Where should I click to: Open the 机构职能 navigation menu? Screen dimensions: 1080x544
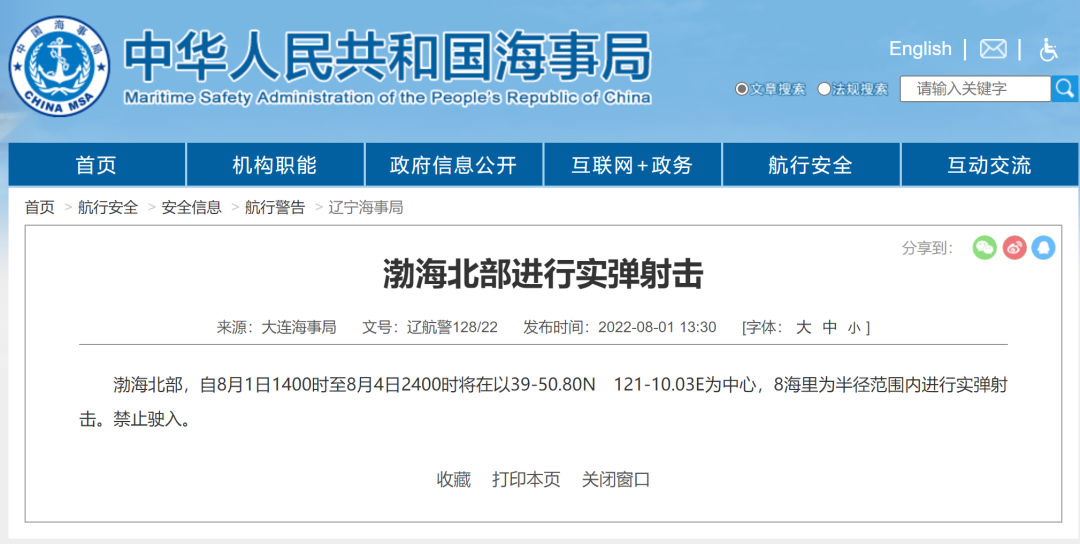point(275,165)
